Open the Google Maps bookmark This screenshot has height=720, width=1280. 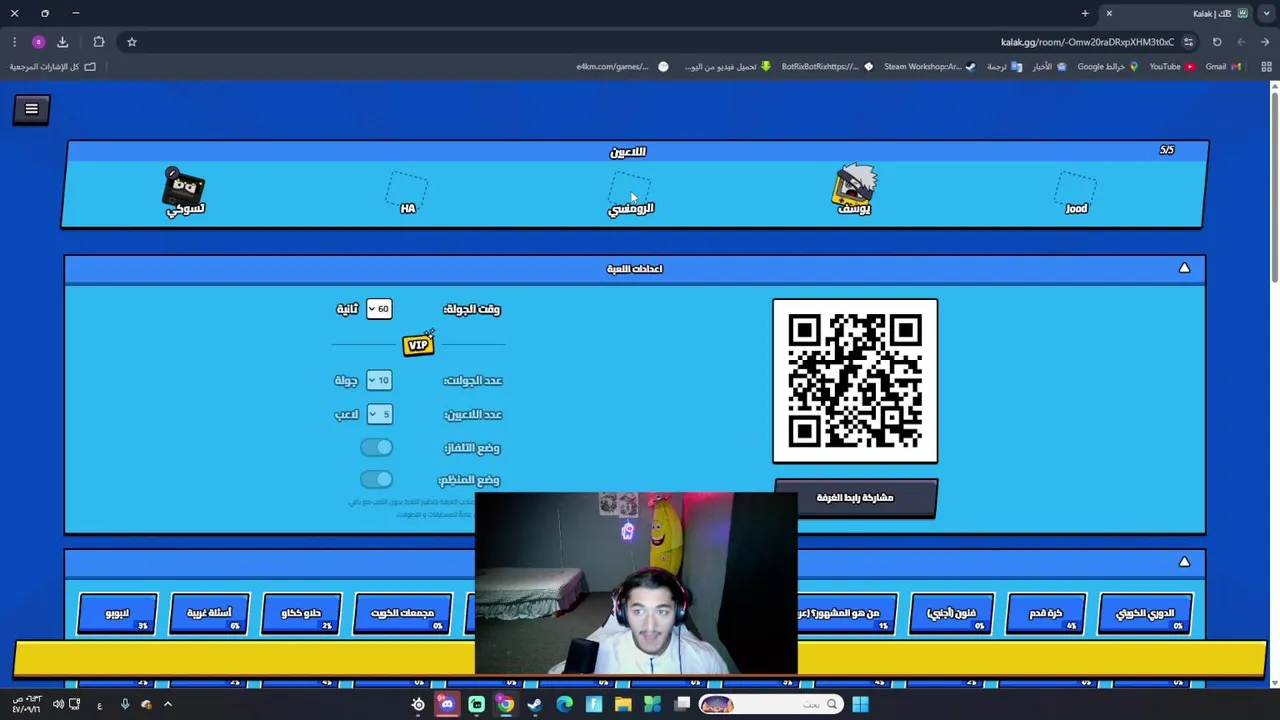click(1107, 67)
